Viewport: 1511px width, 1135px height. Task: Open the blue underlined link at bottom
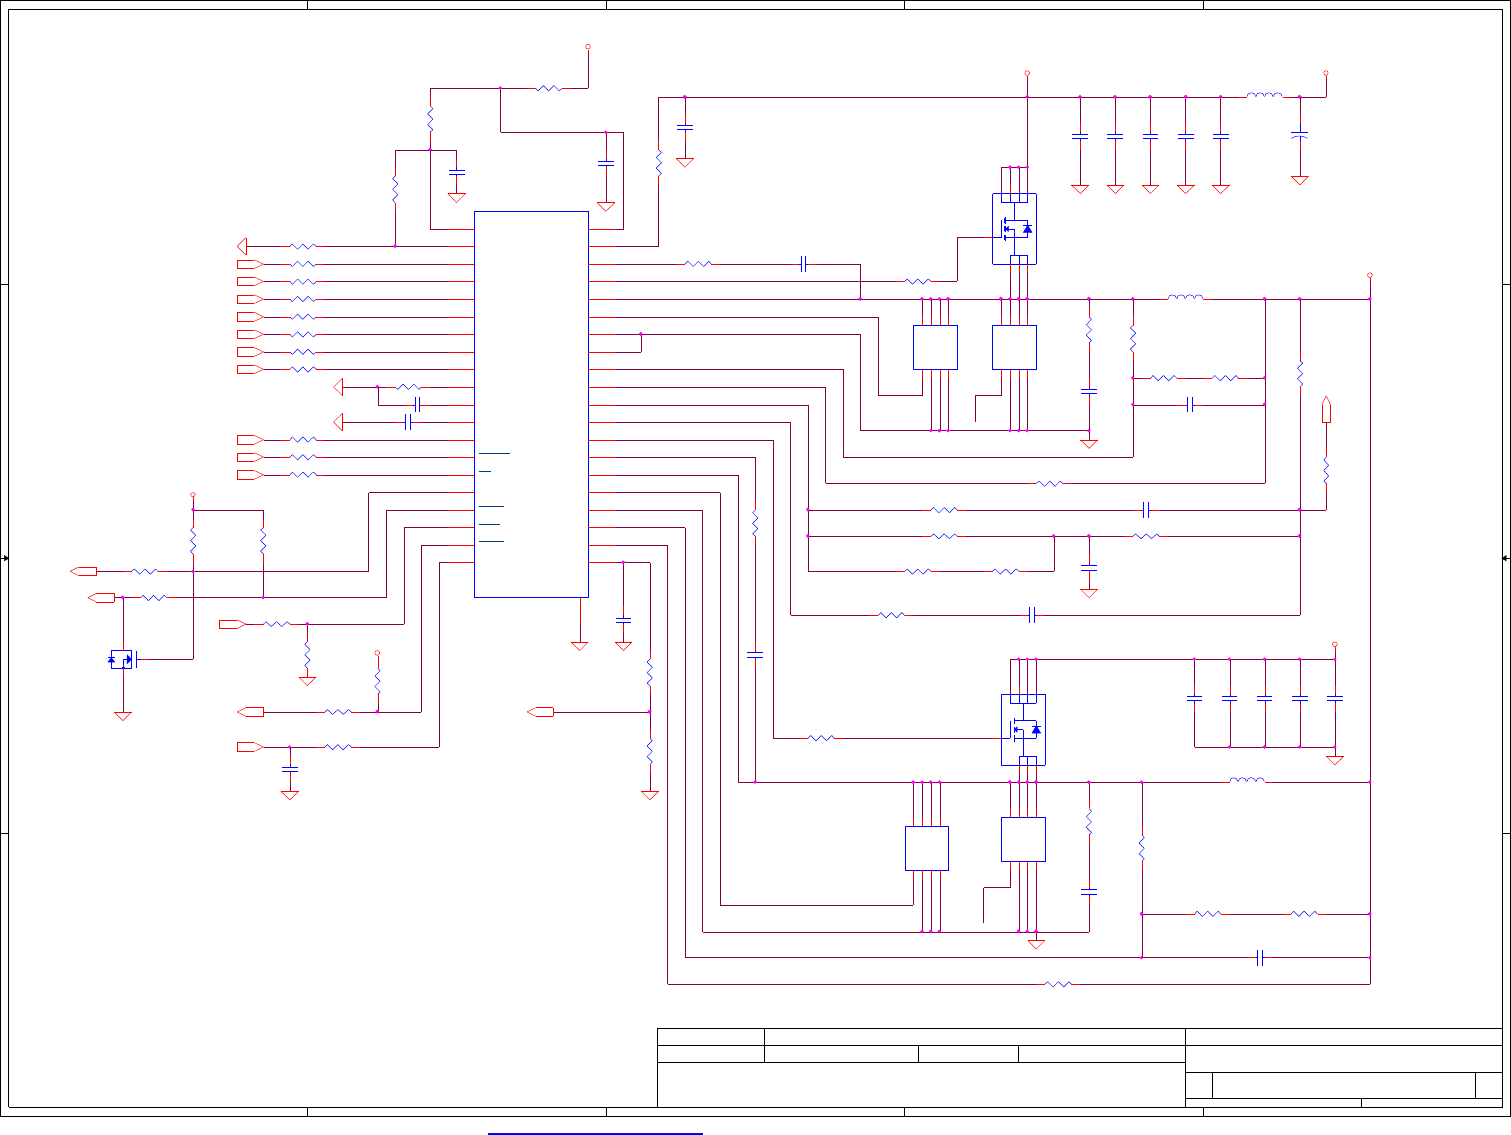coord(595,1134)
